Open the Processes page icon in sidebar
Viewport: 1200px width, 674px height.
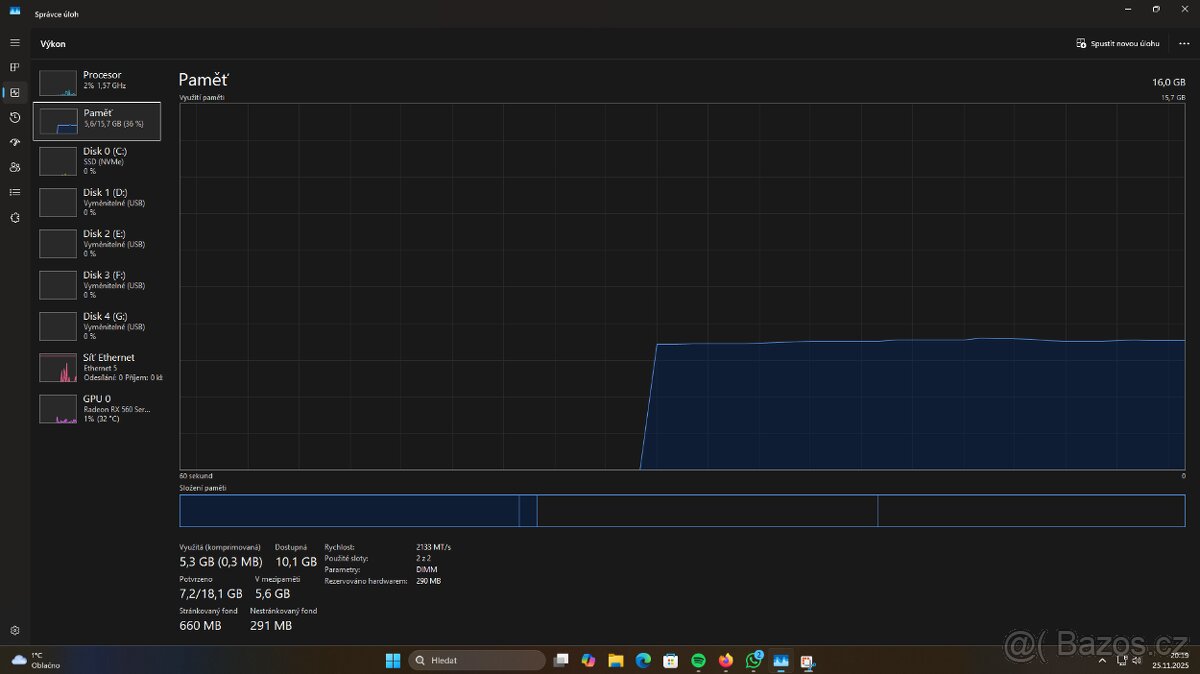[x=14, y=67]
